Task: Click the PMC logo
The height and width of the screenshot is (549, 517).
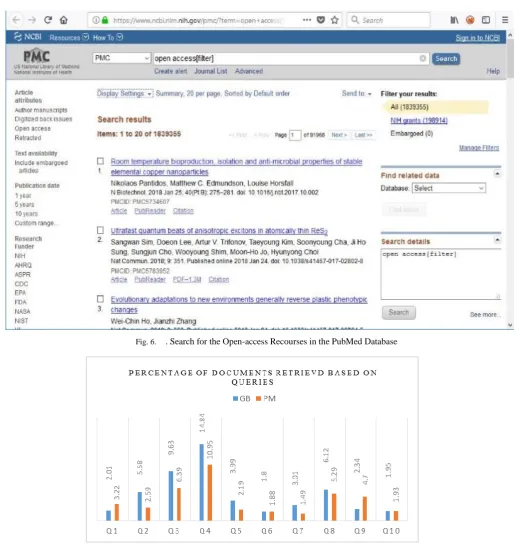Action: [x=37, y=56]
